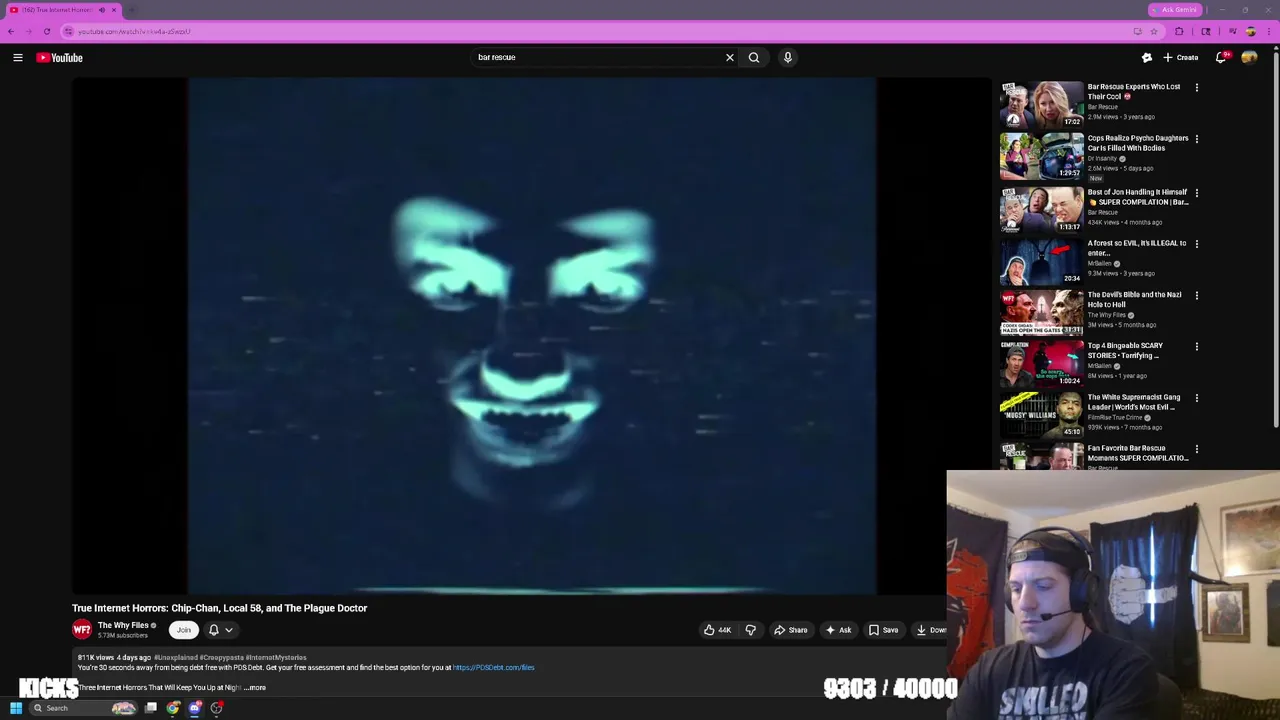This screenshot has height=720, width=1280.
Task: Close the True Internet Horrors tab
Action: pos(114,10)
